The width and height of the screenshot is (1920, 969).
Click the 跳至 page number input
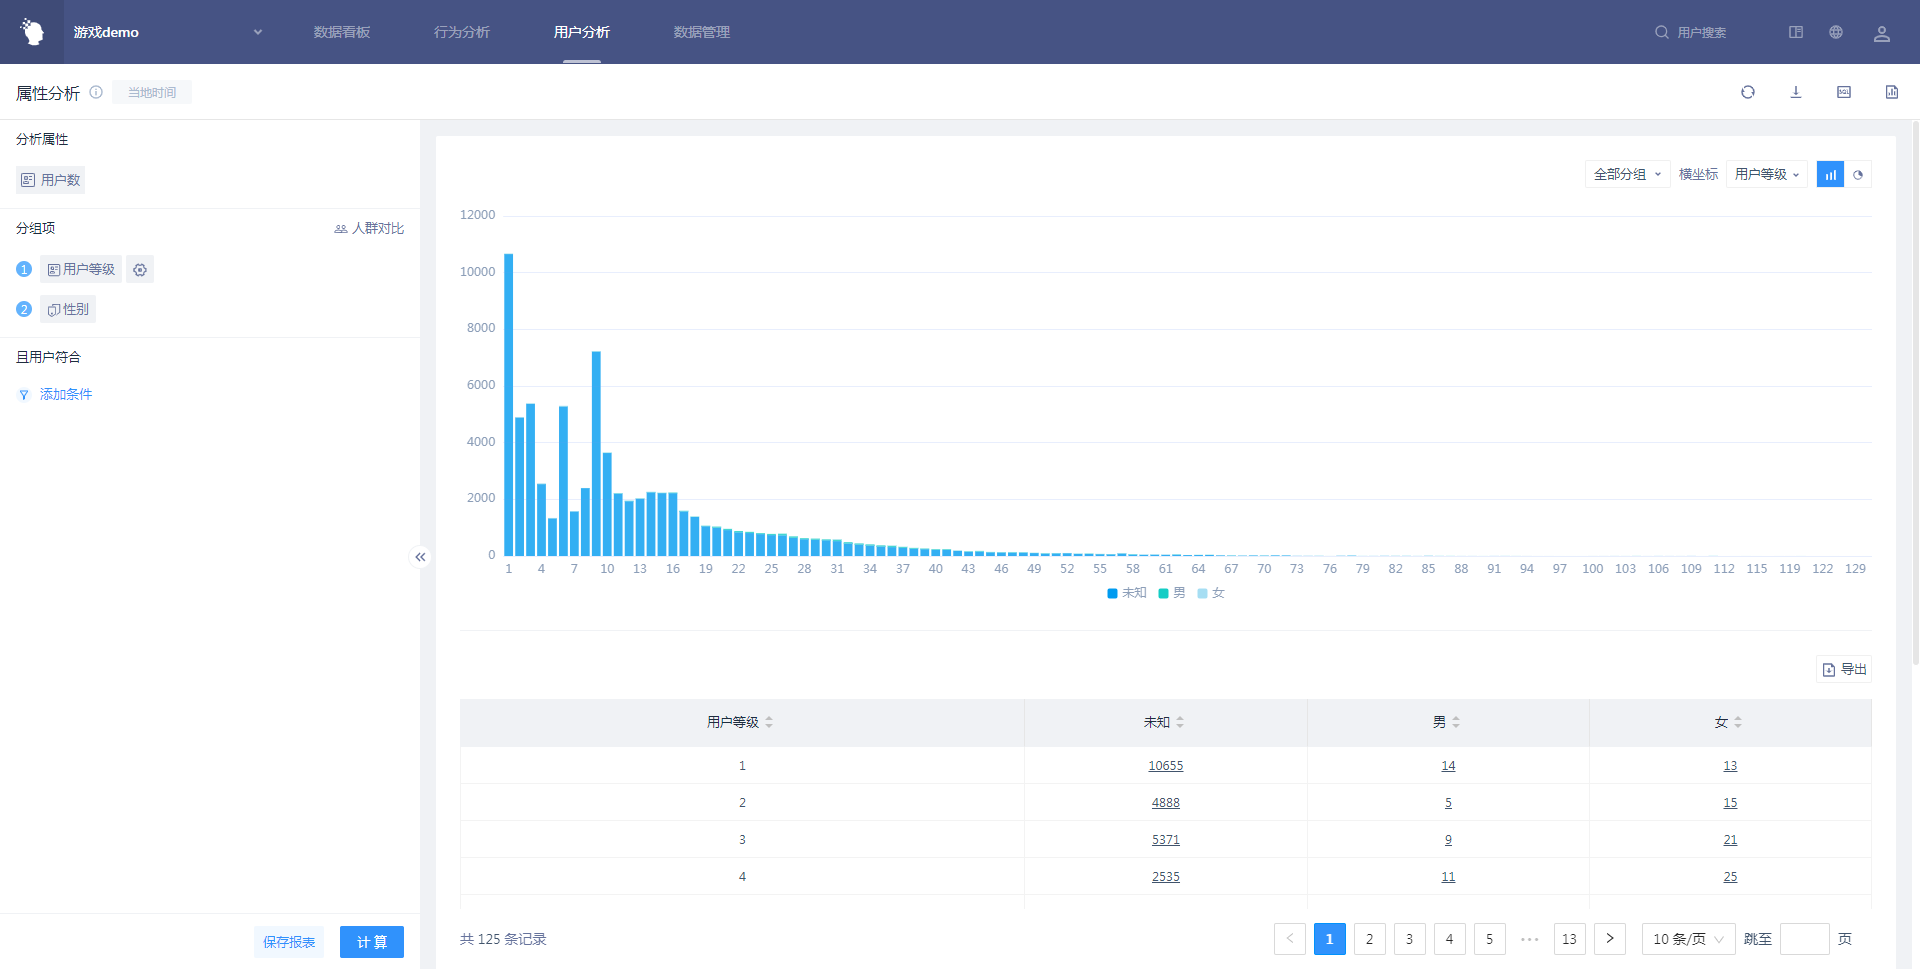click(x=1804, y=939)
